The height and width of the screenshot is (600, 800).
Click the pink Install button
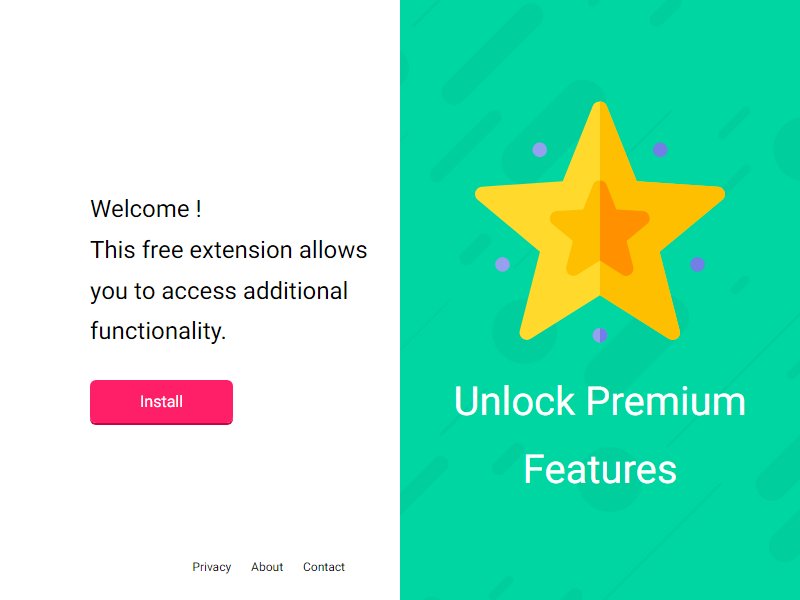[161, 402]
